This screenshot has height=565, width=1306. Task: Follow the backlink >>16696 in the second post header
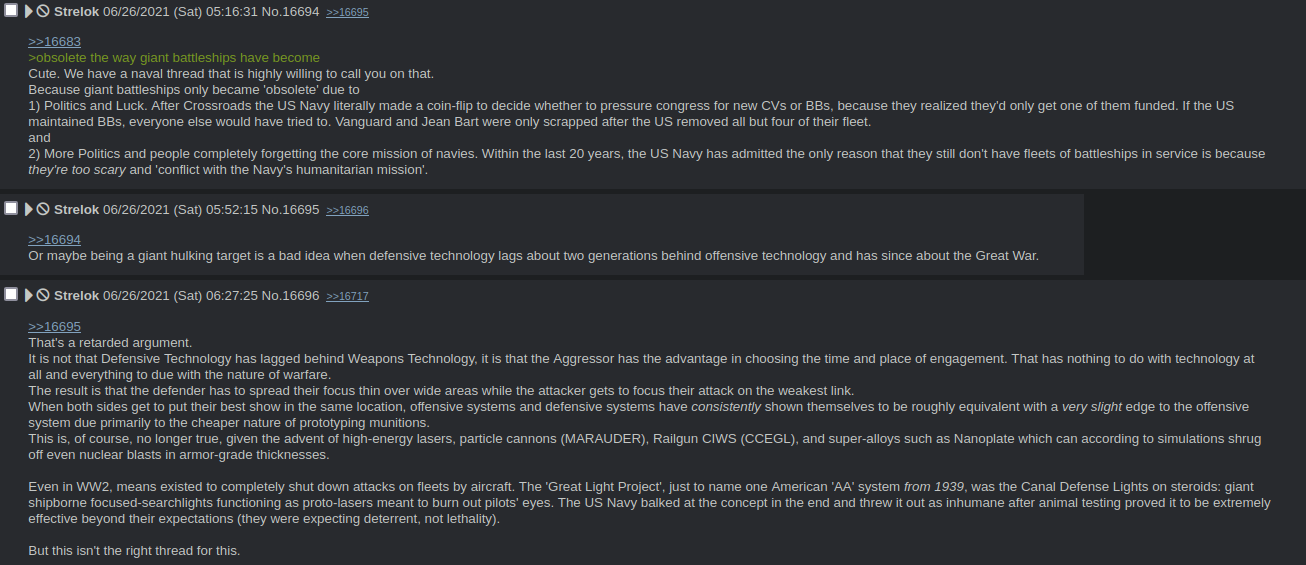click(347, 210)
